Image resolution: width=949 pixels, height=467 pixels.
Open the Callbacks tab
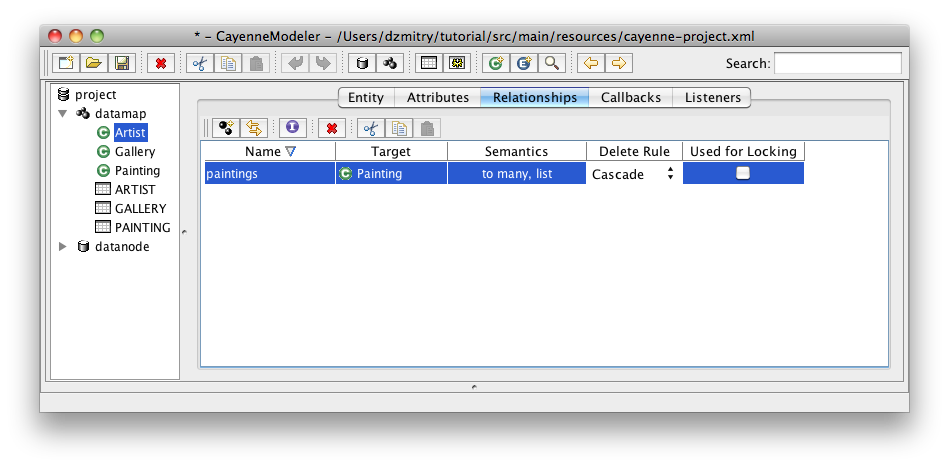pos(630,97)
